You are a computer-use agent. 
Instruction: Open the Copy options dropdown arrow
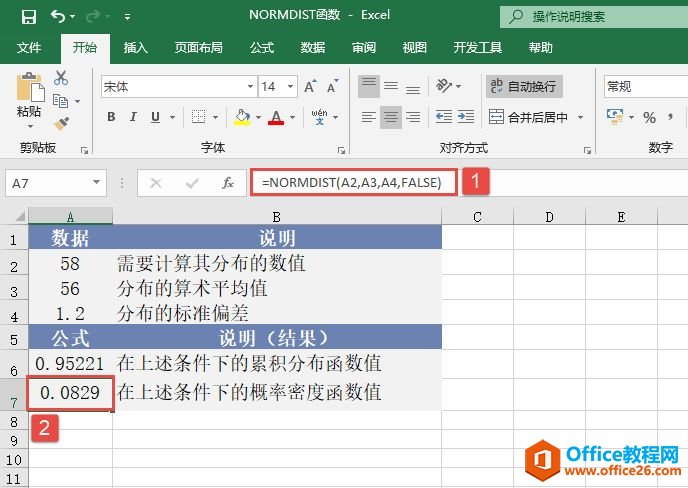78,101
